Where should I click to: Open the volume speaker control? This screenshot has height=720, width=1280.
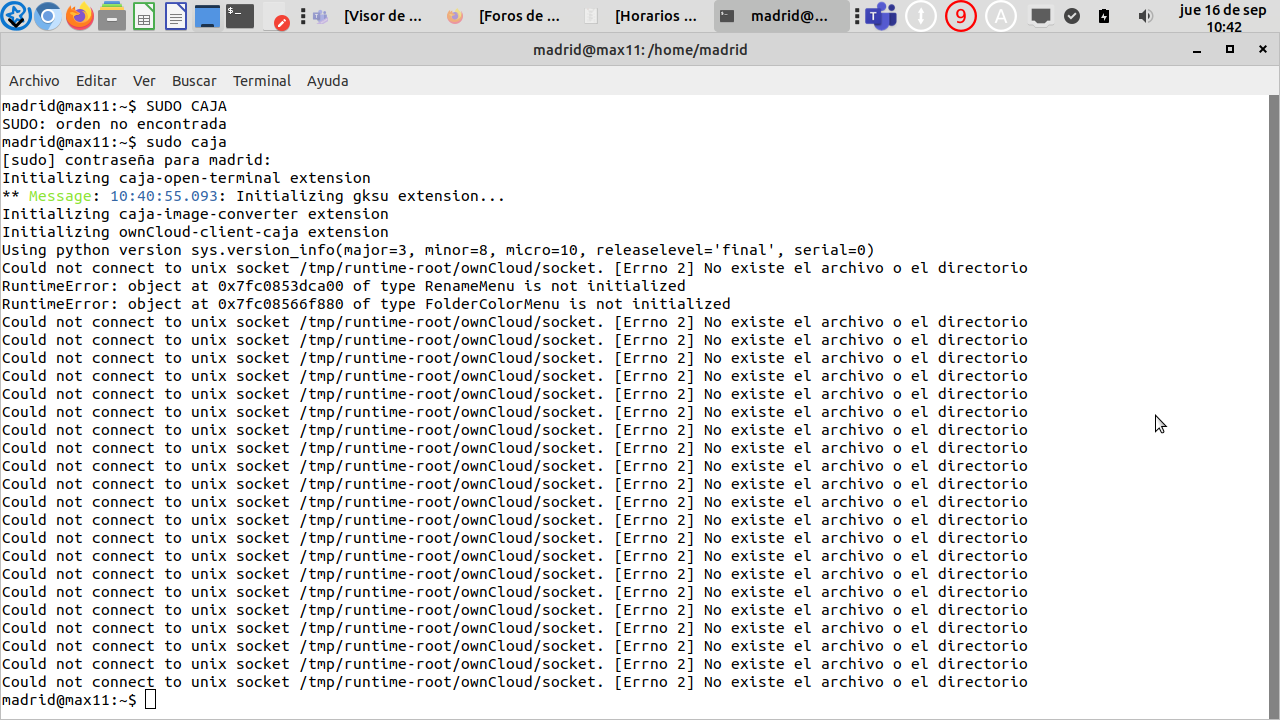point(1146,16)
